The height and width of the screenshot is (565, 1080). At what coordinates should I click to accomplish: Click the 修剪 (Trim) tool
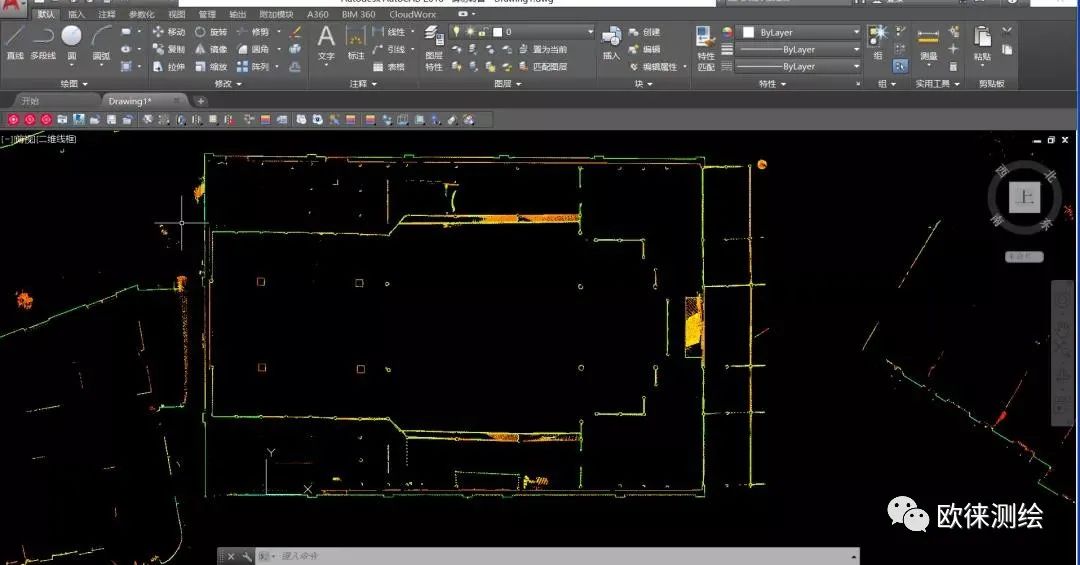pyautogui.click(x=253, y=32)
